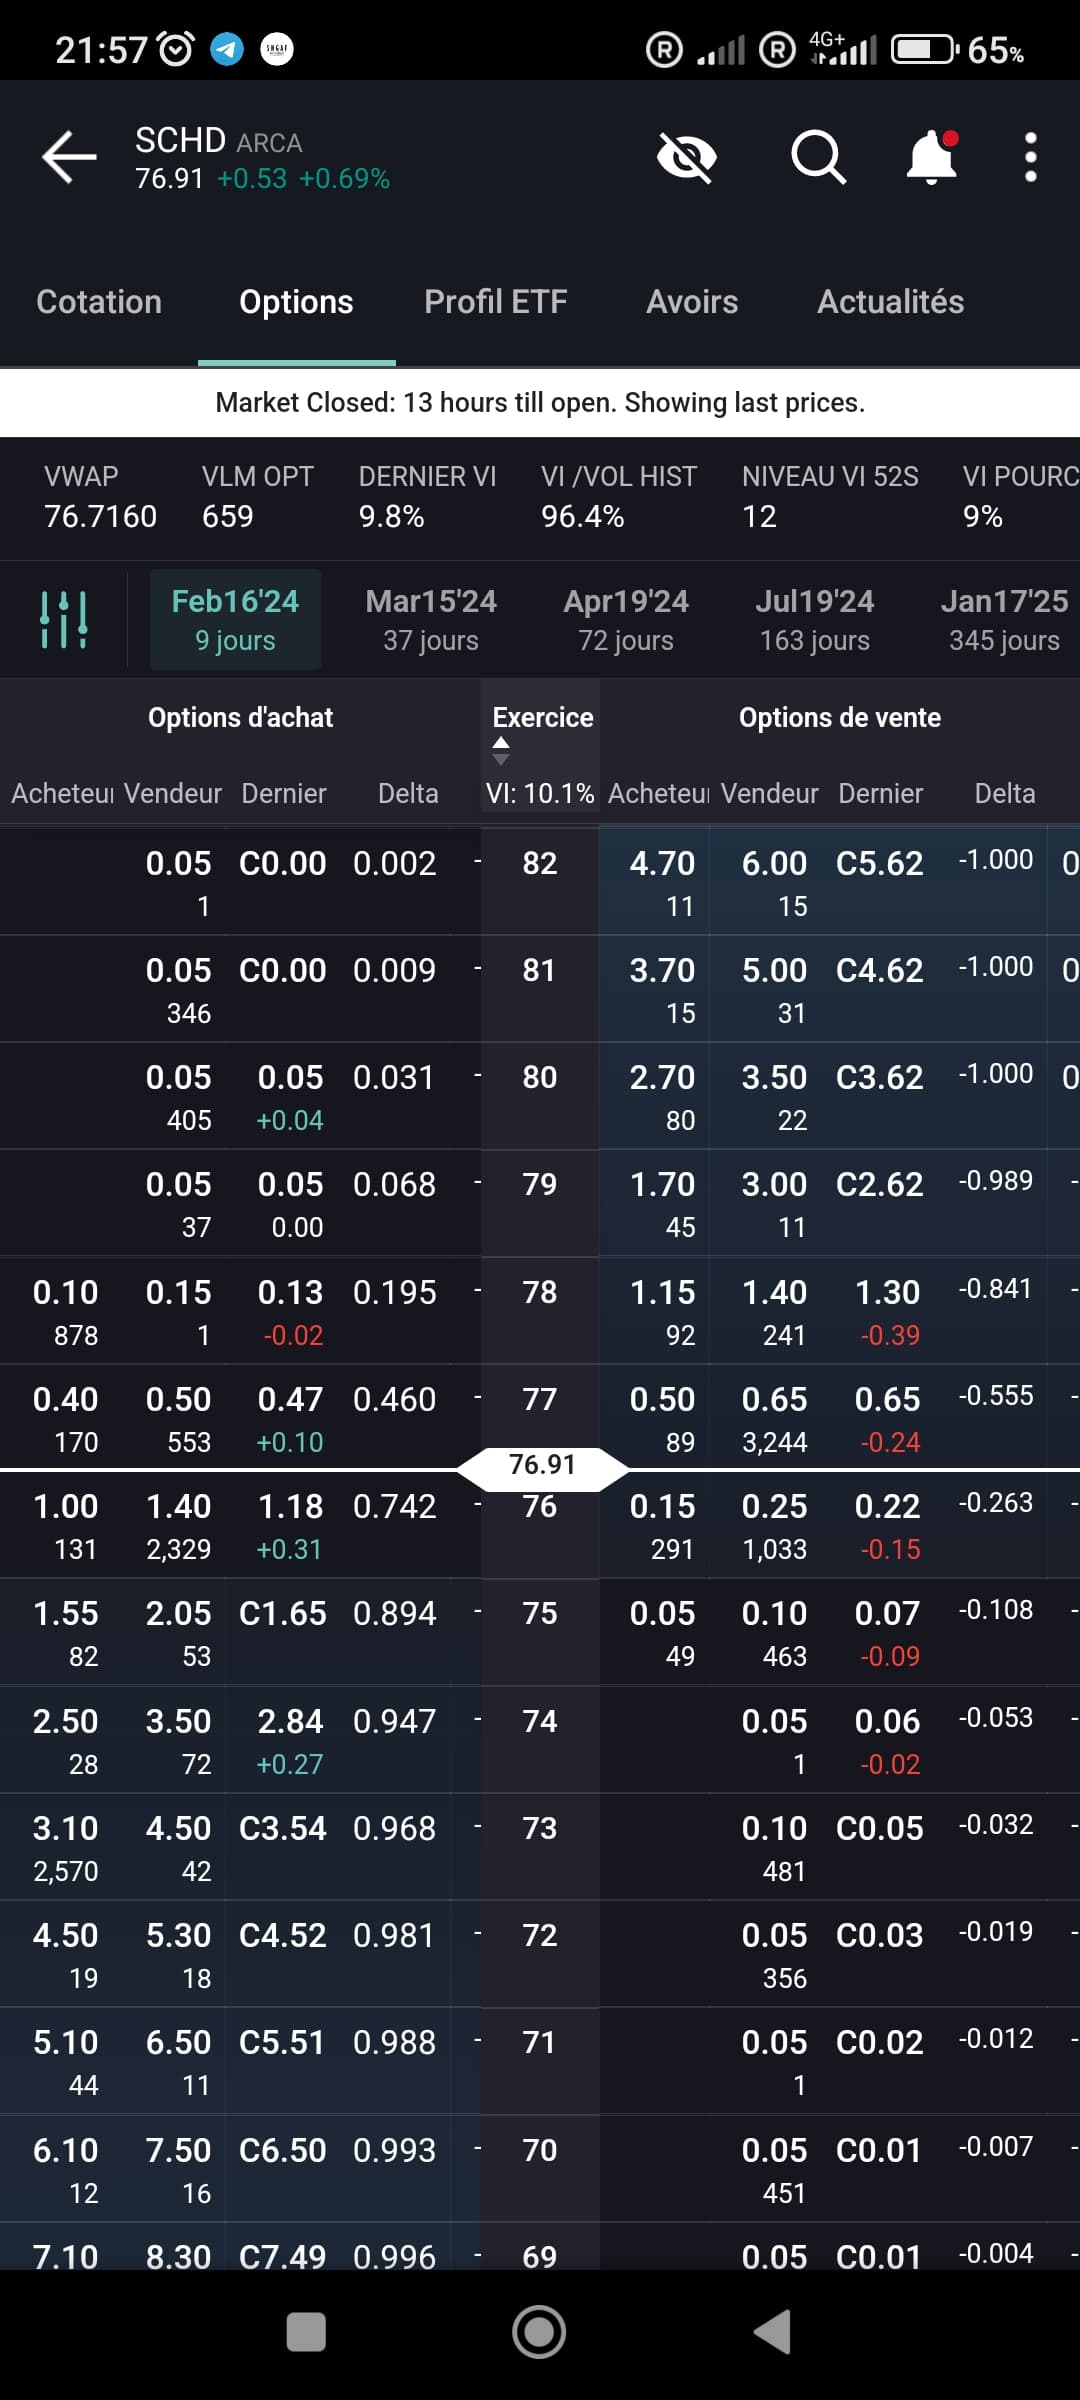Select Feb16'24 9 jours expiration

[x=235, y=620]
